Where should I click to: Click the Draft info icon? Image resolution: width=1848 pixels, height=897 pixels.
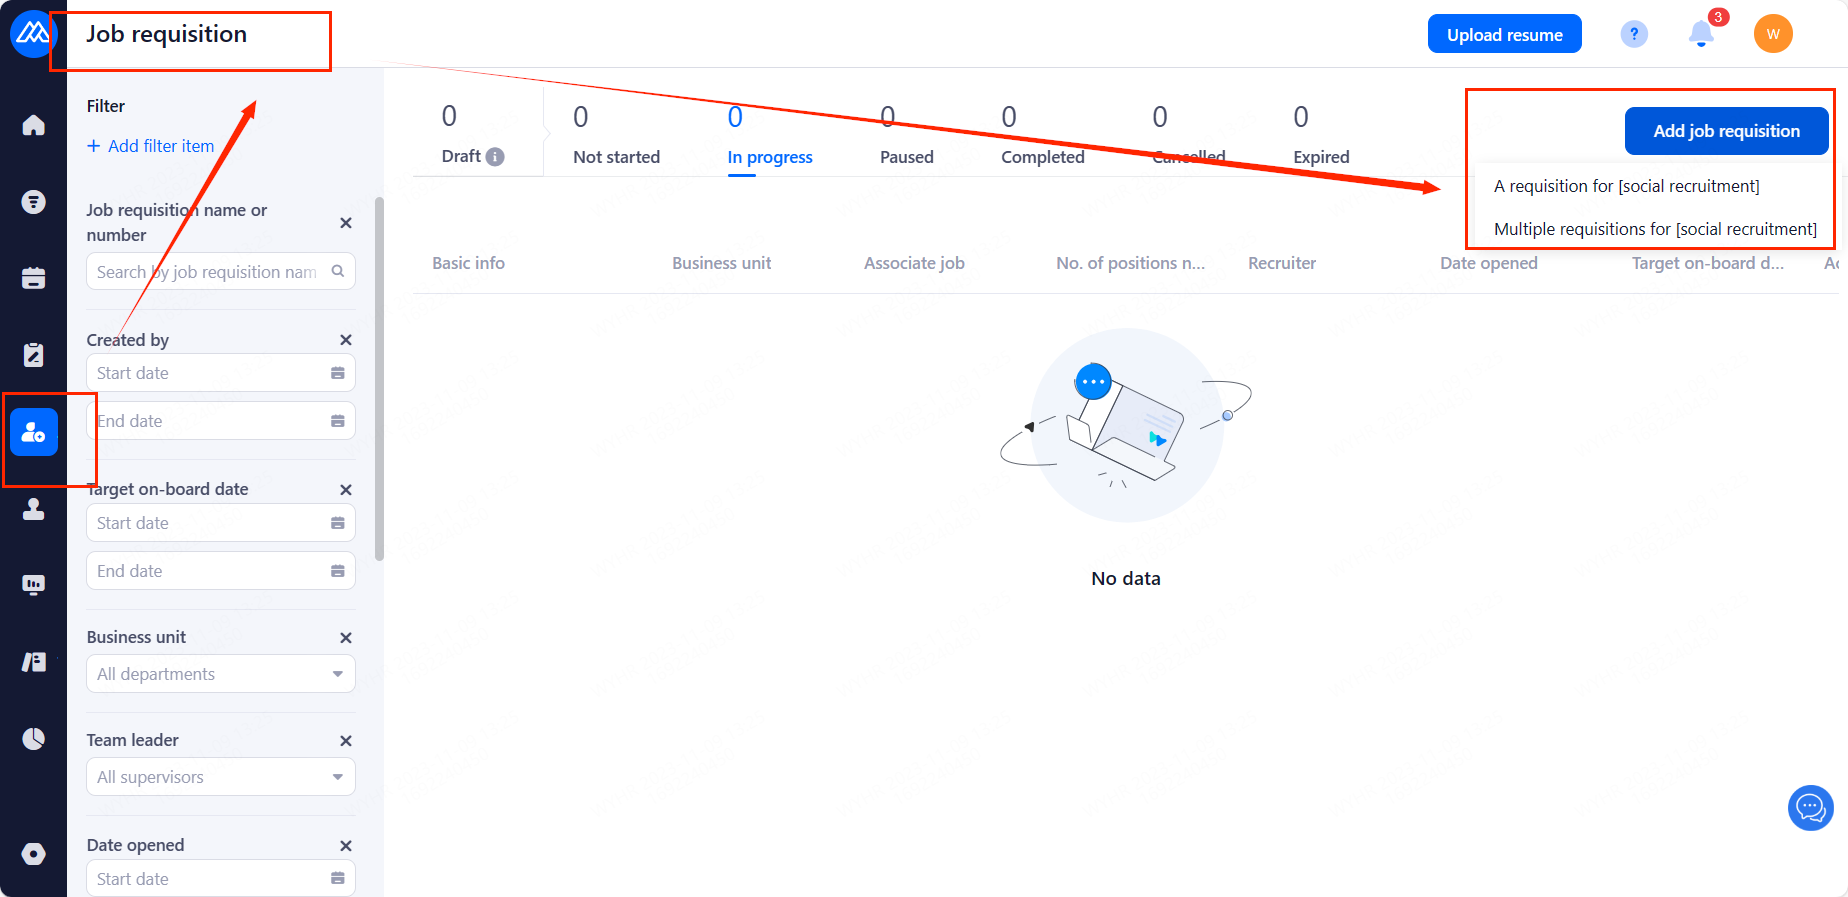495,157
